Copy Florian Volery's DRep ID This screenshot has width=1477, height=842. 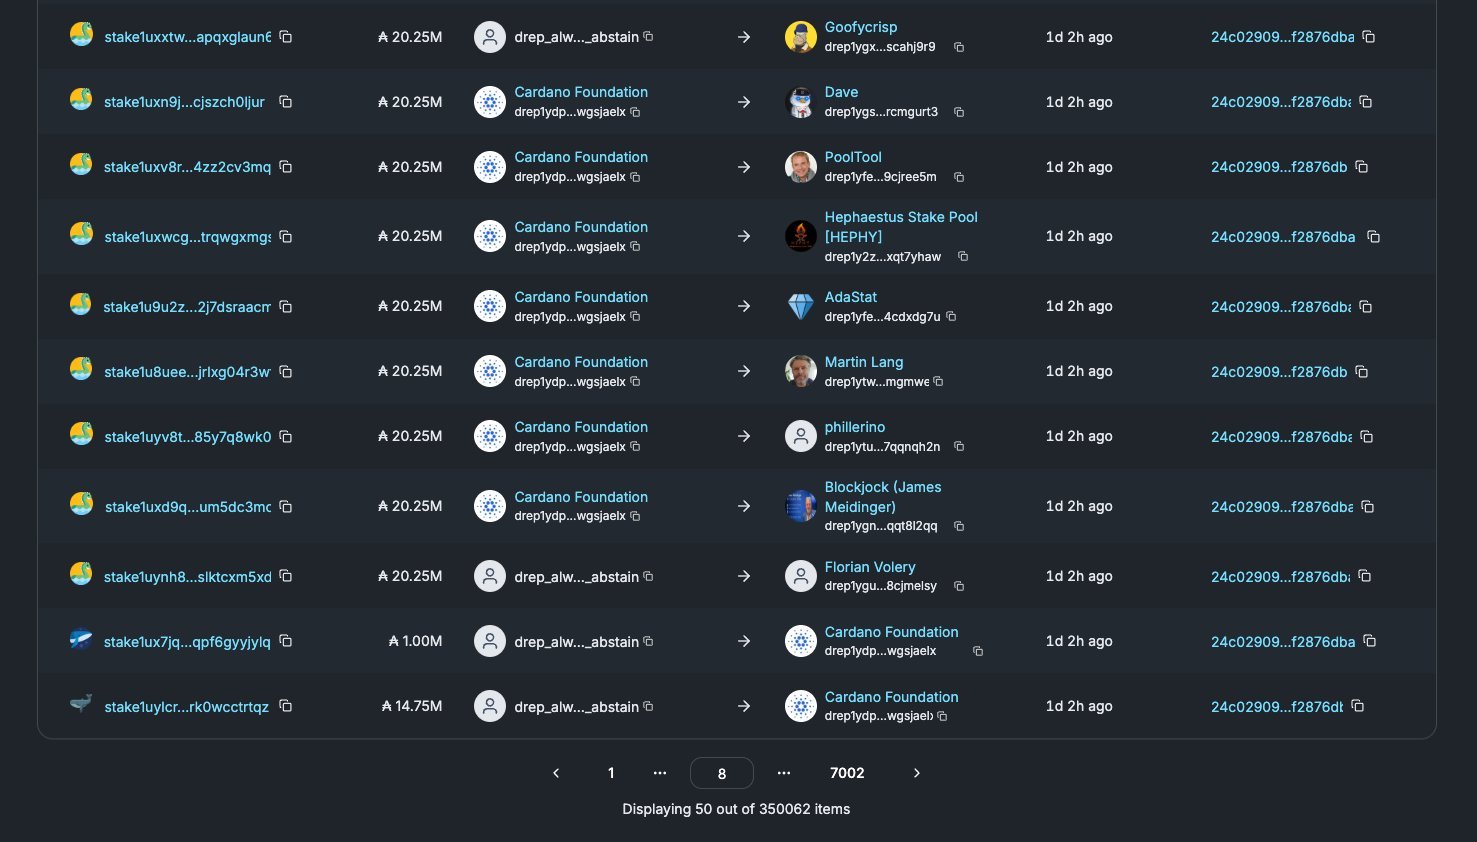(959, 586)
